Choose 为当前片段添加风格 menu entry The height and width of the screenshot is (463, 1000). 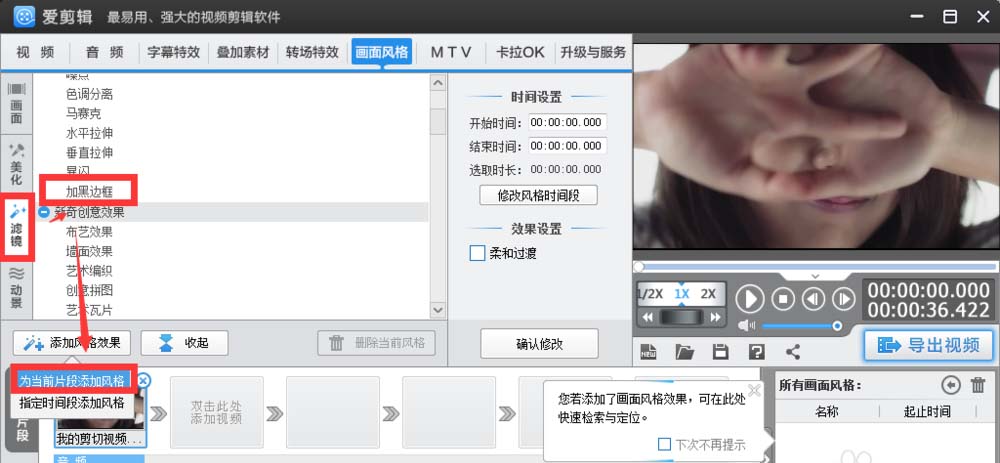pos(71,381)
